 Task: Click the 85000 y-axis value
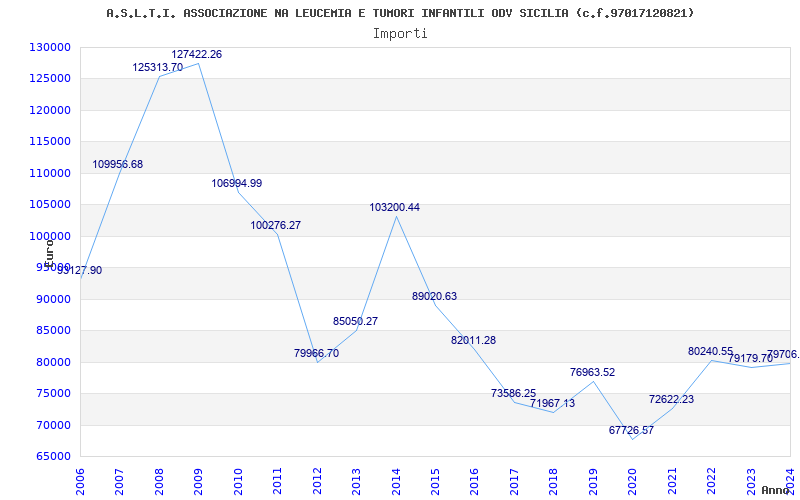point(54,331)
